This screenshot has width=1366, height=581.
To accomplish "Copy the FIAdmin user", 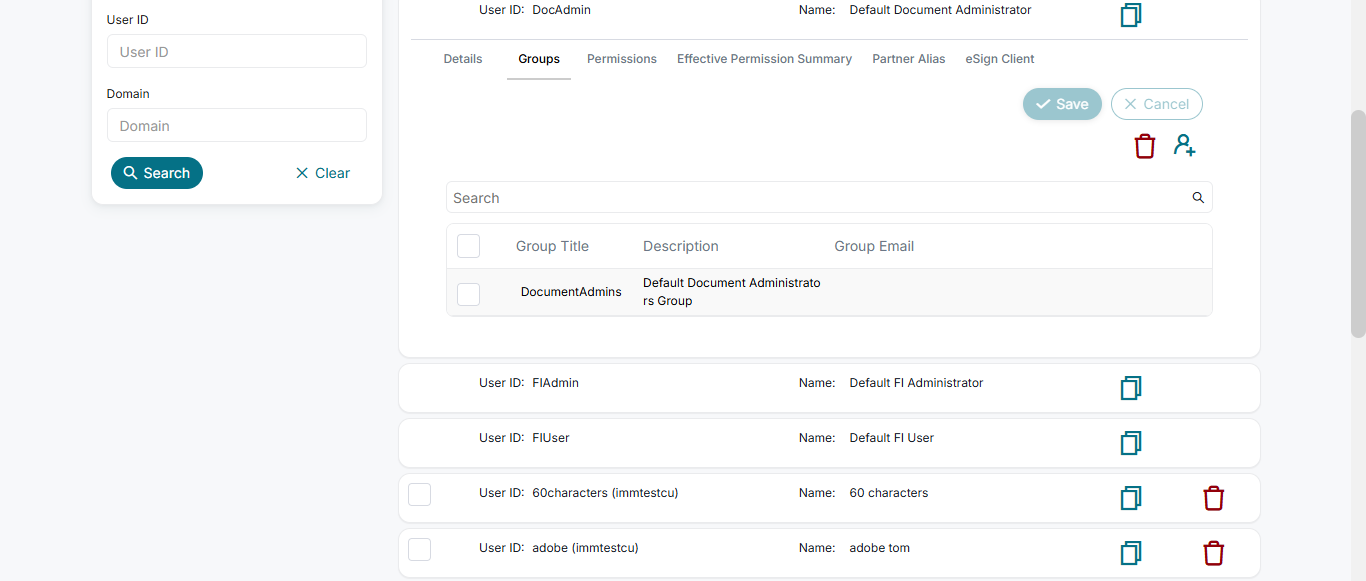I will click(1131, 388).
